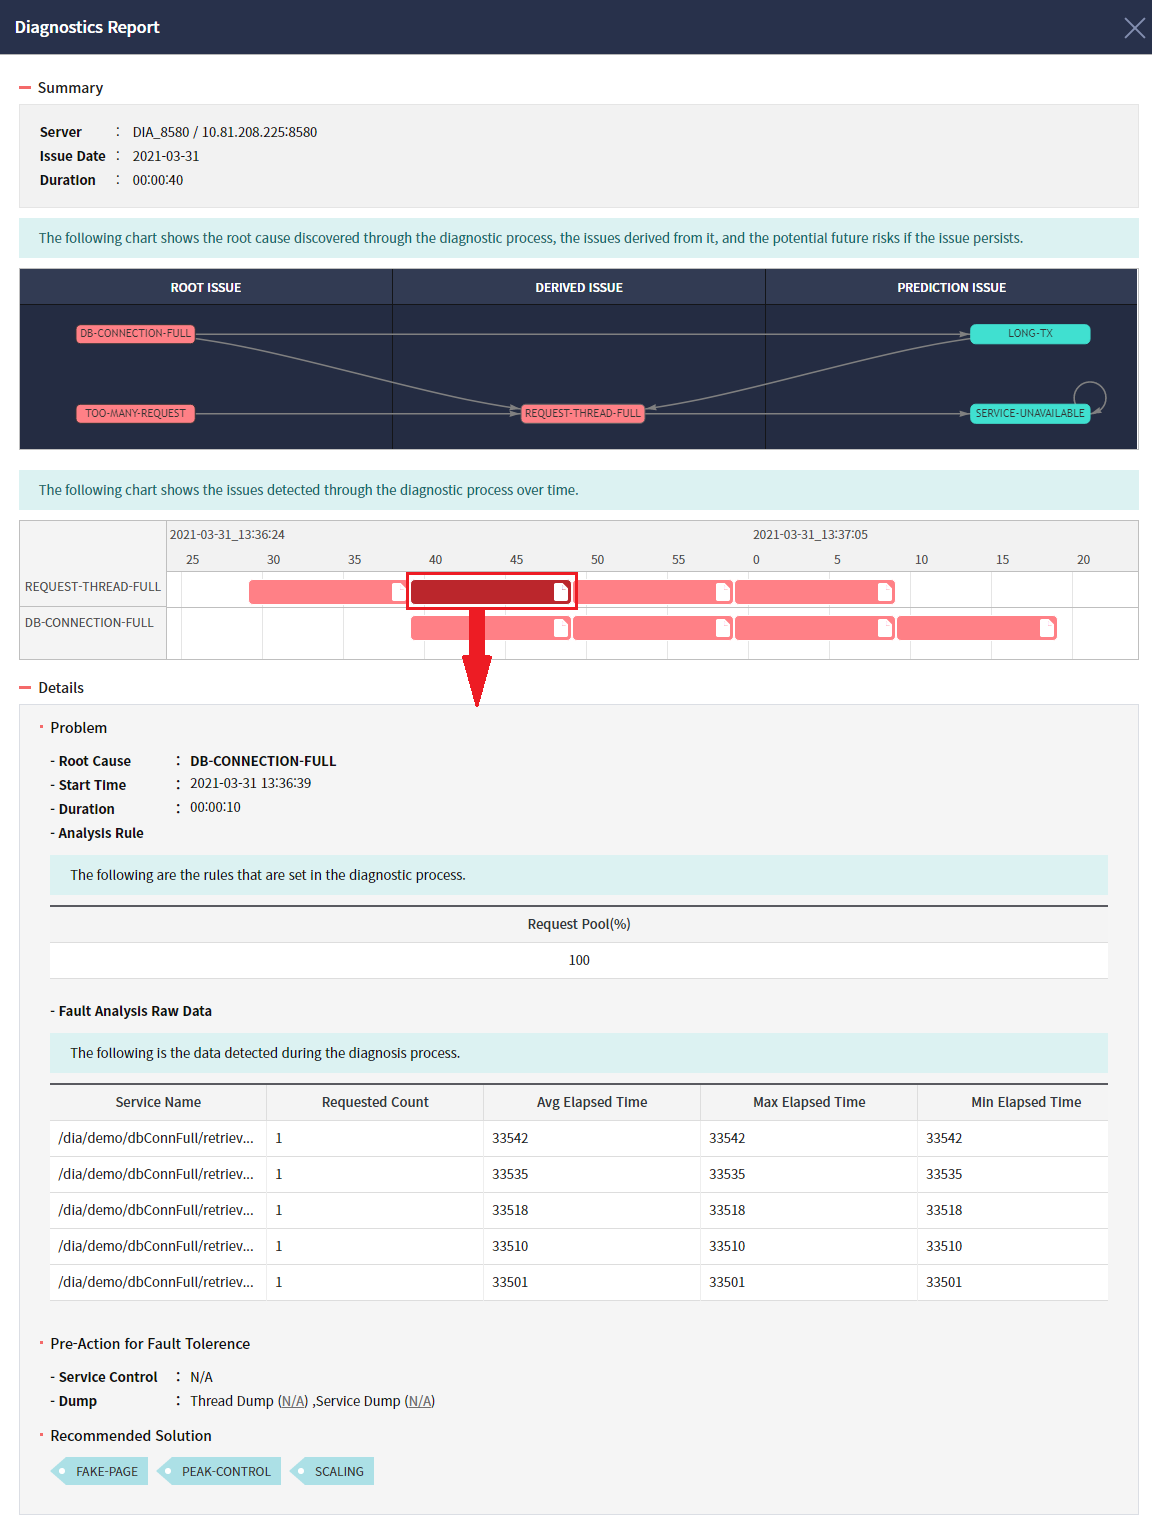
Task: Open the Thread Dump N/A link
Action: tap(293, 1401)
